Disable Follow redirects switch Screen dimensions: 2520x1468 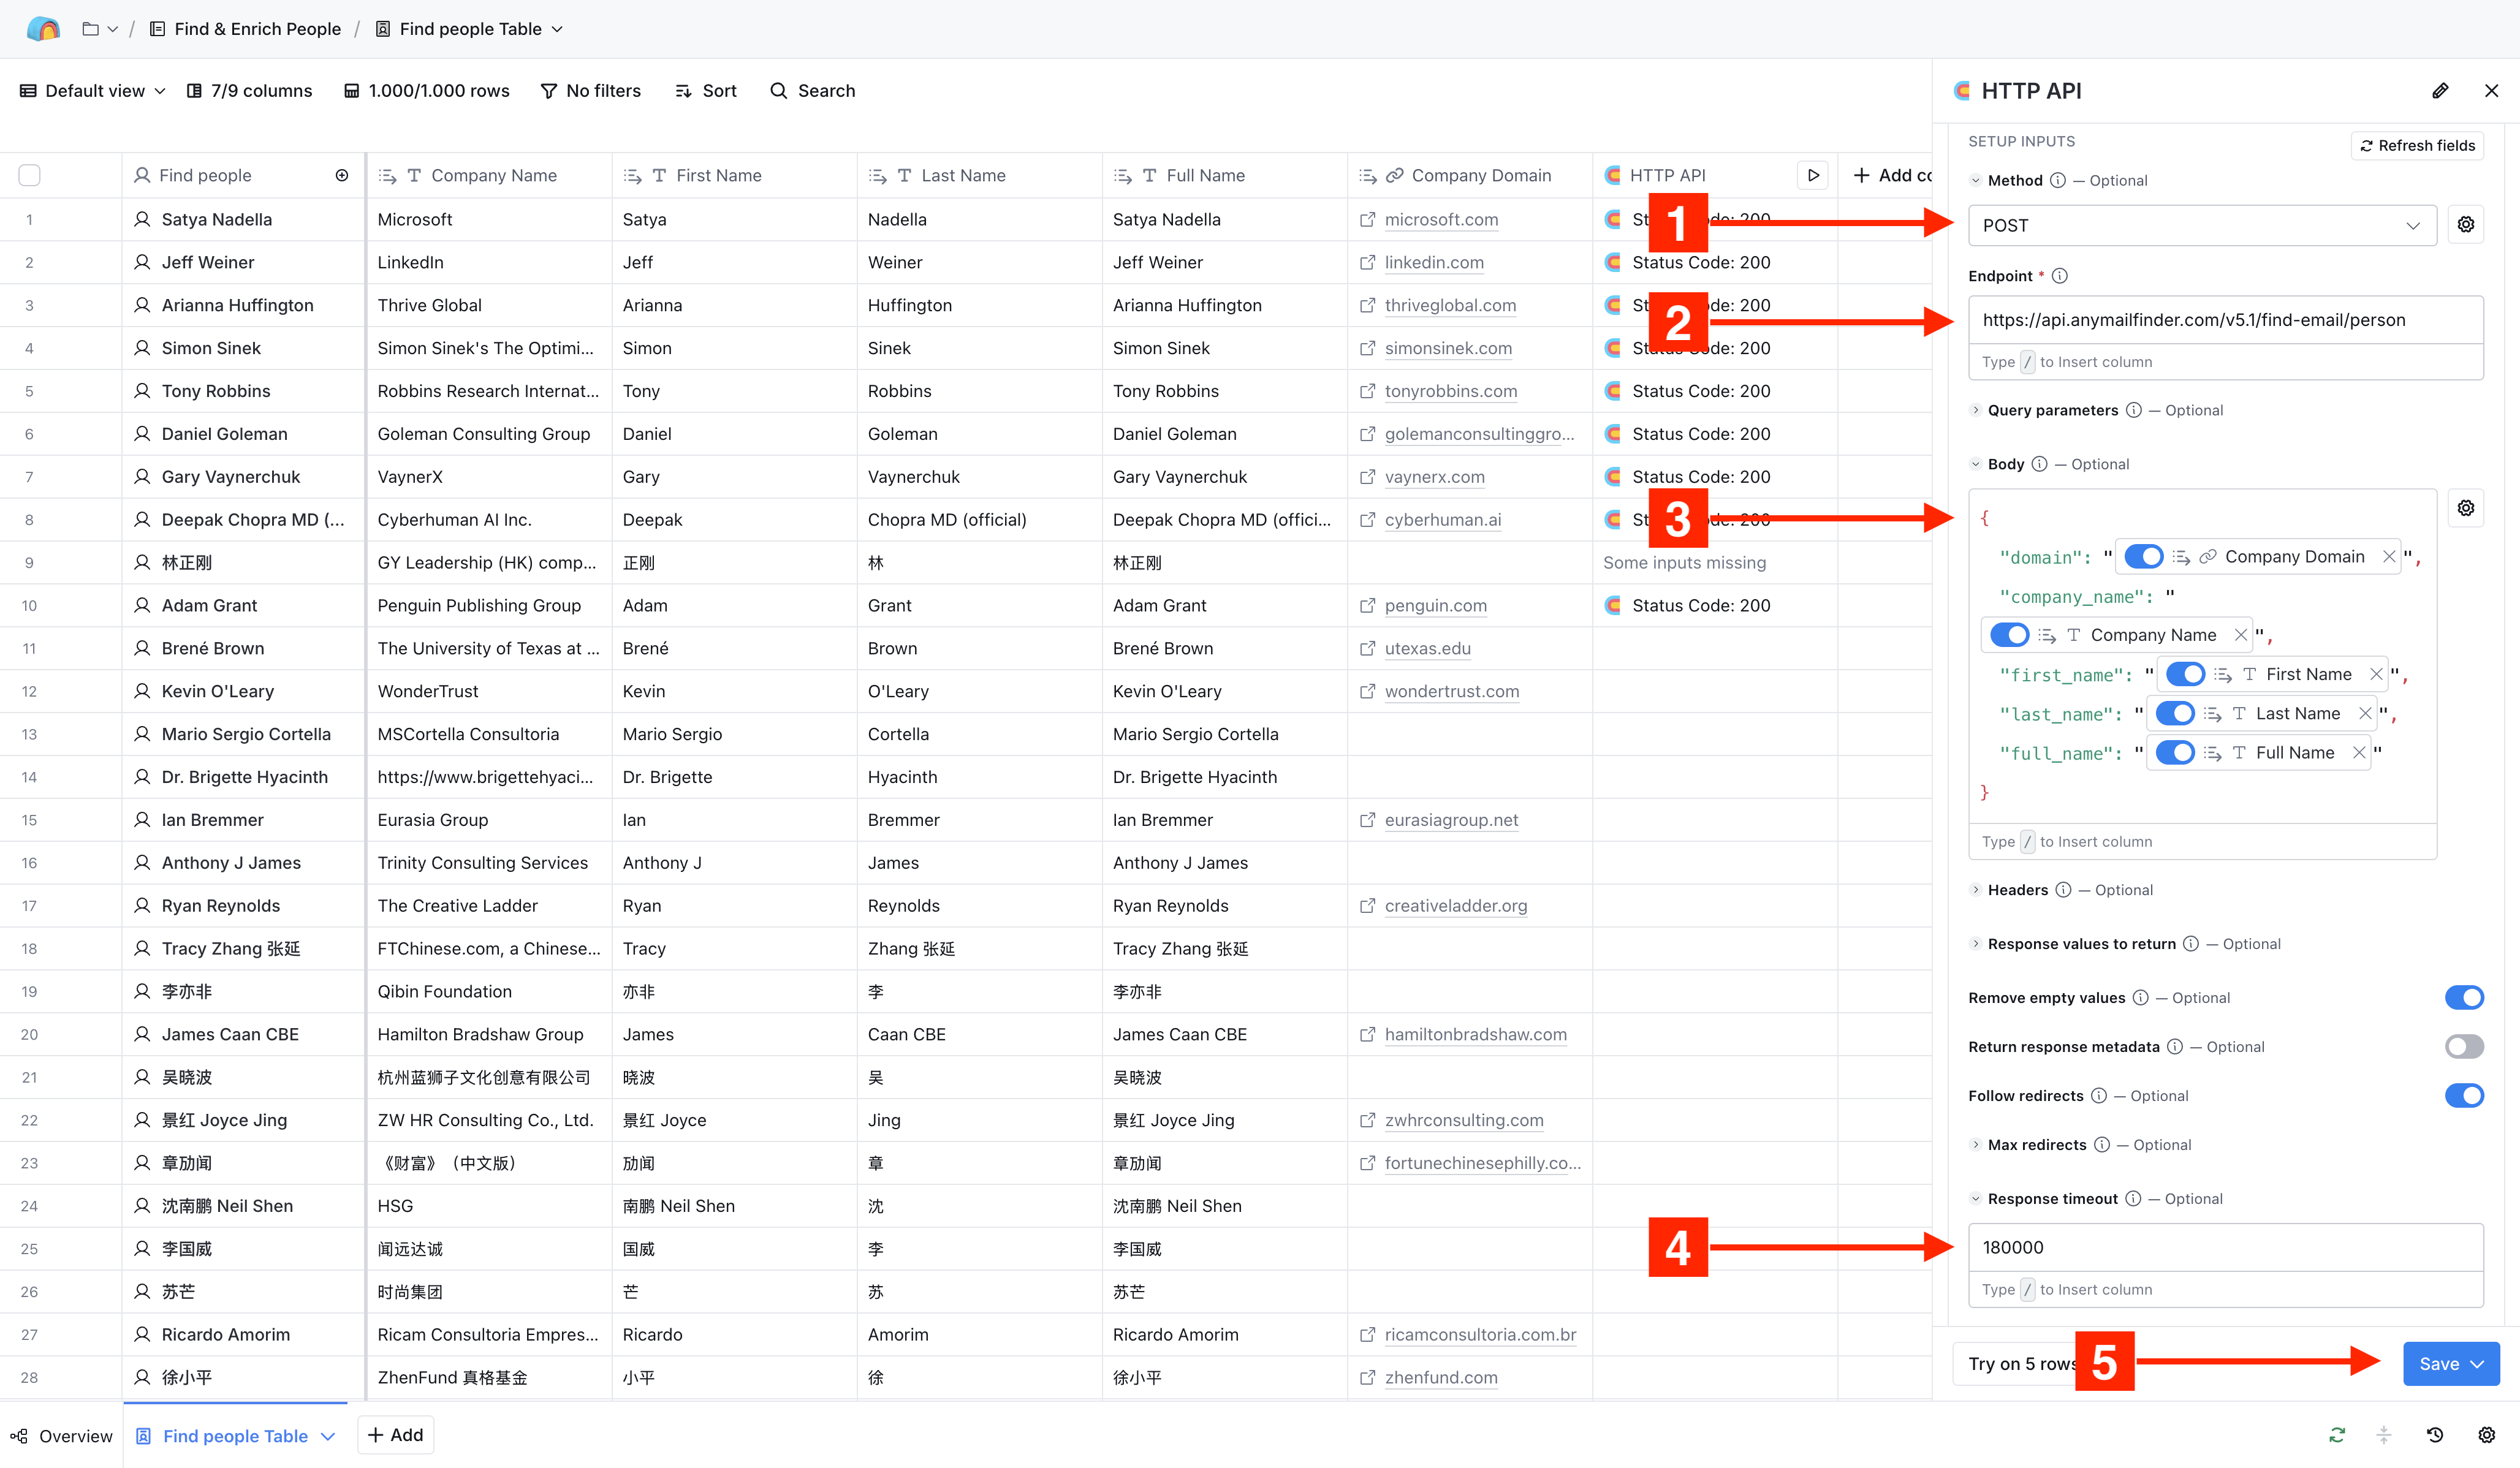[x=2464, y=1096]
